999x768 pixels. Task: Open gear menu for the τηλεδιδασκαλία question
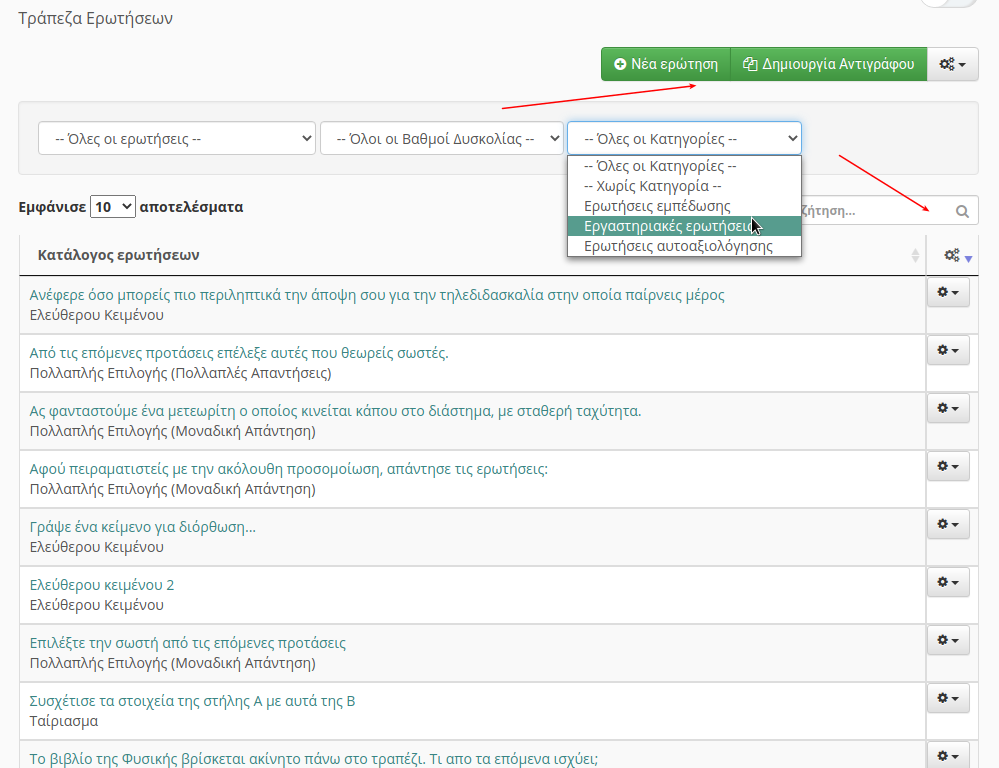[948, 292]
